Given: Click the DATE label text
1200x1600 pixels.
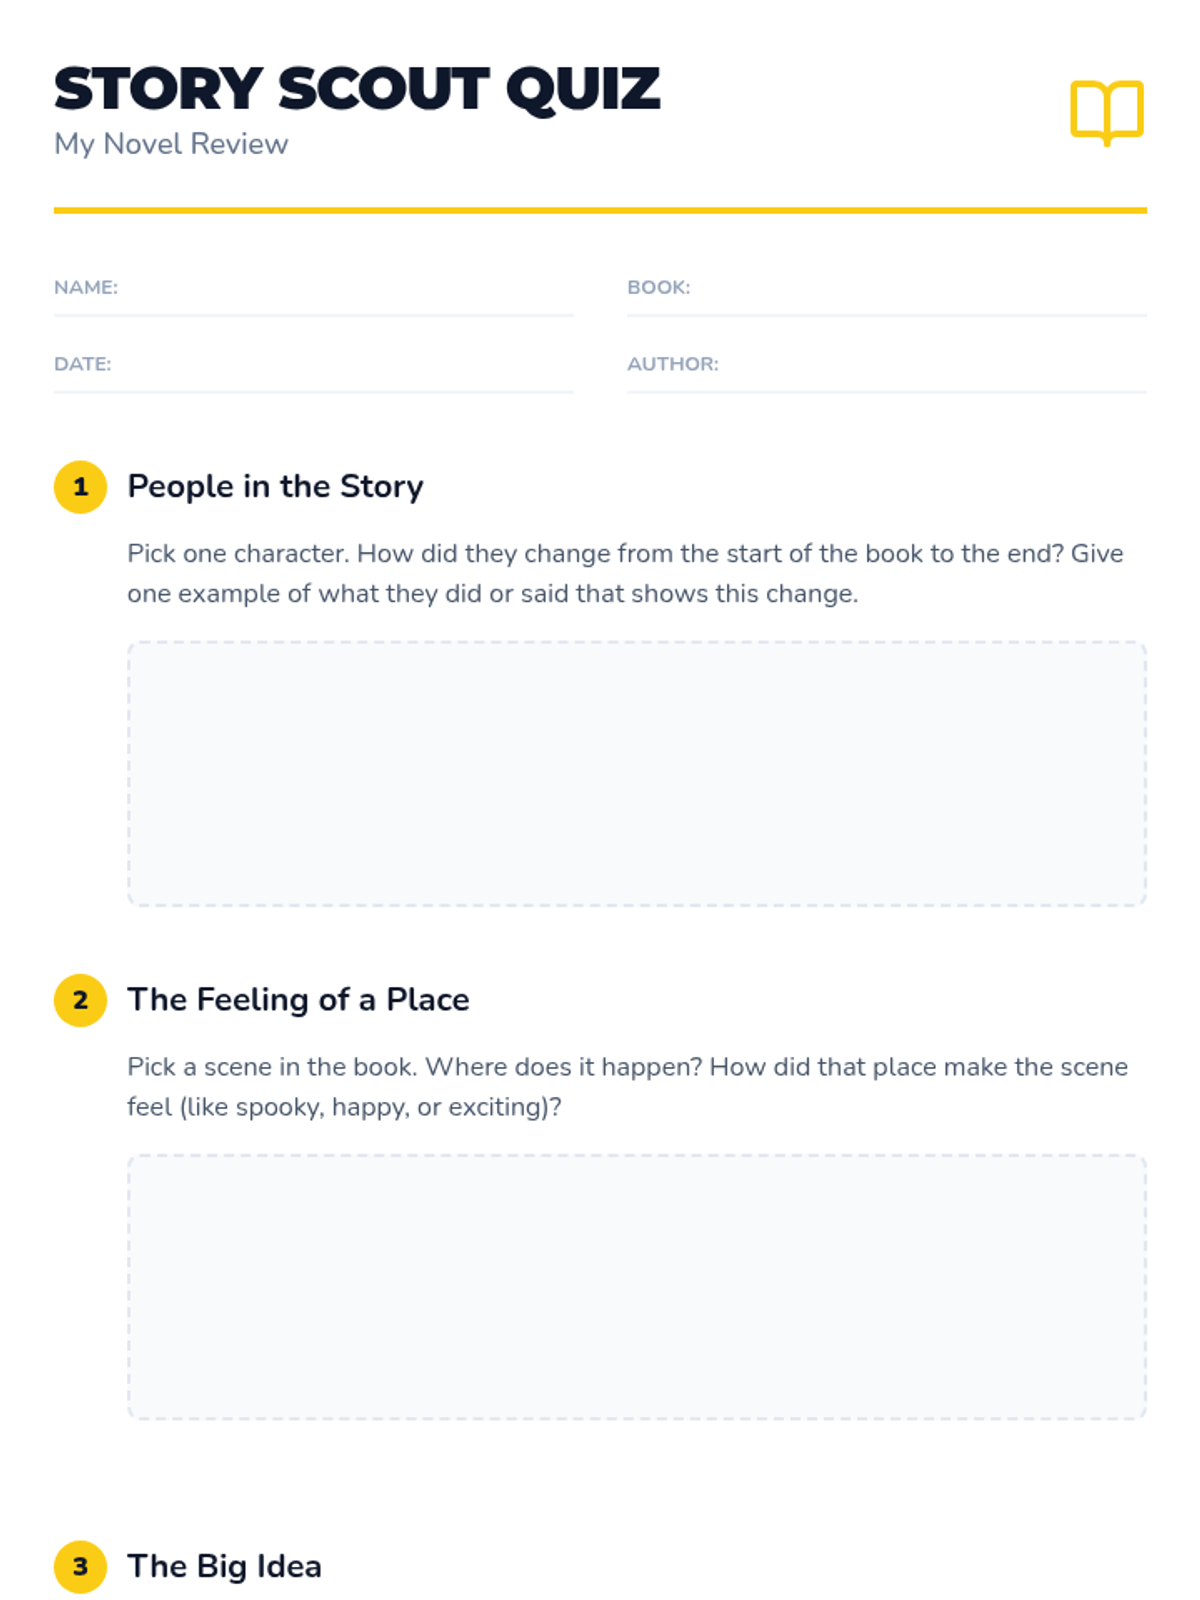Looking at the screenshot, I should click(83, 364).
